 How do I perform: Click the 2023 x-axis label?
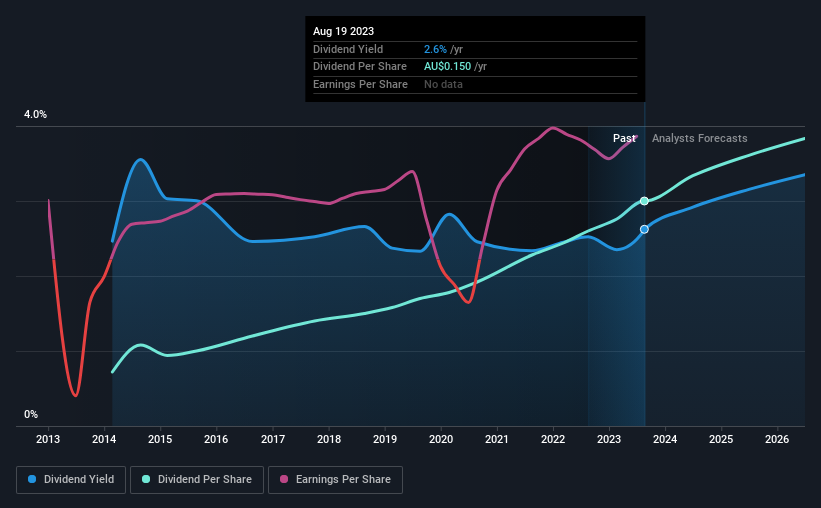pos(609,439)
